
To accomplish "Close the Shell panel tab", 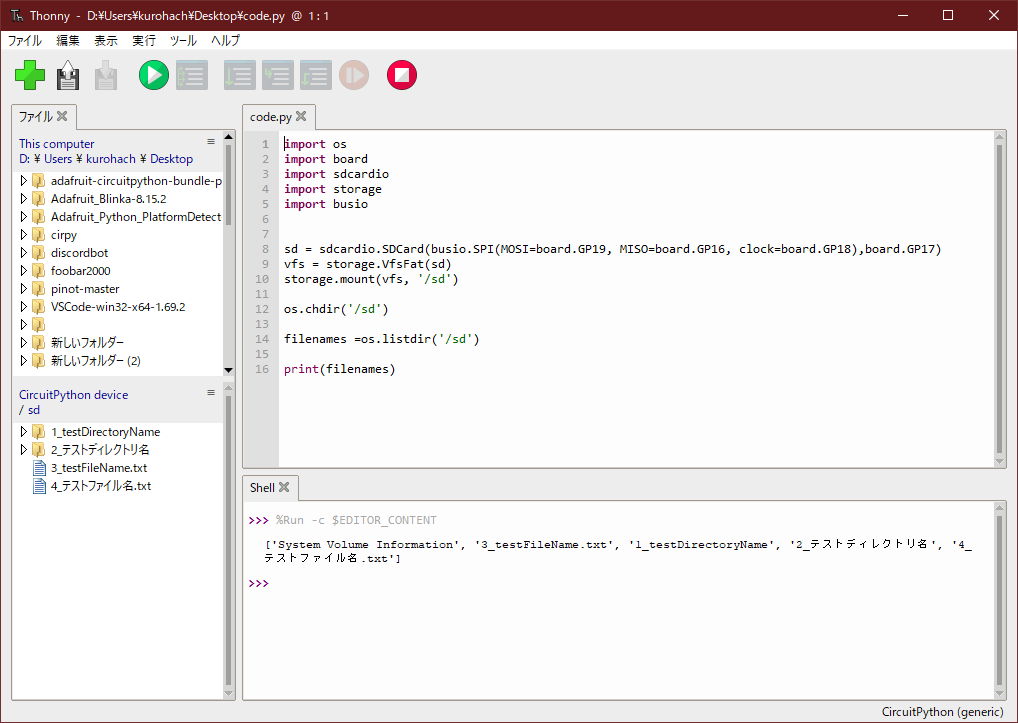I will pyautogui.click(x=284, y=487).
